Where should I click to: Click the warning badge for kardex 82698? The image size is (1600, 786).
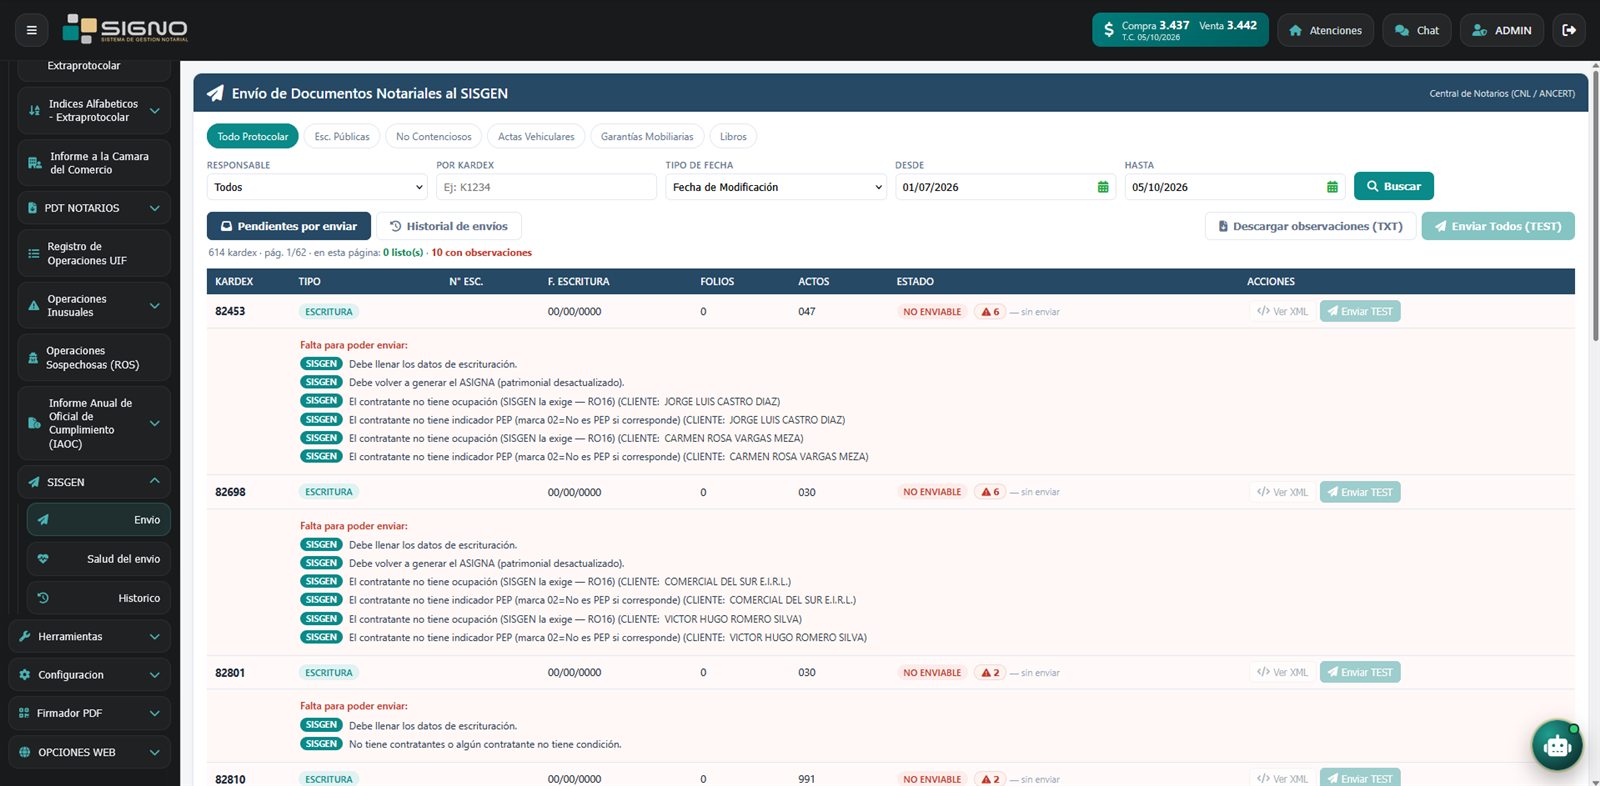(990, 492)
